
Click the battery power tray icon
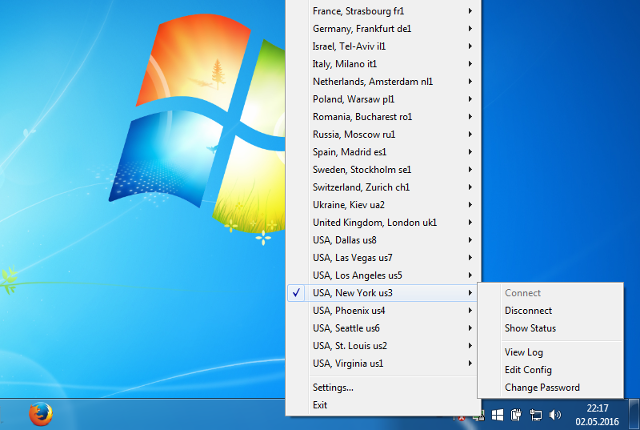[x=516, y=415]
